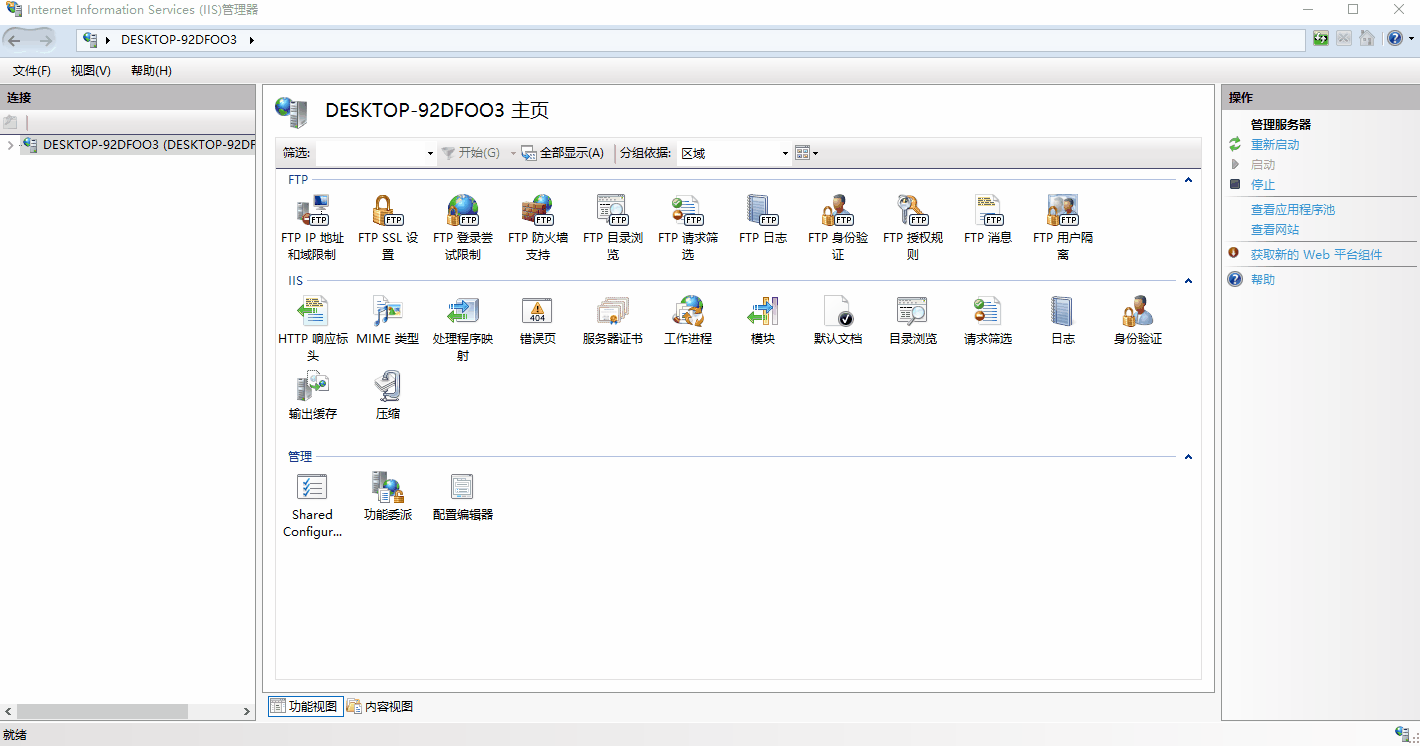Click 重新启动 in actions pane
The width and height of the screenshot is (1420, 746).
point(1275,145)
